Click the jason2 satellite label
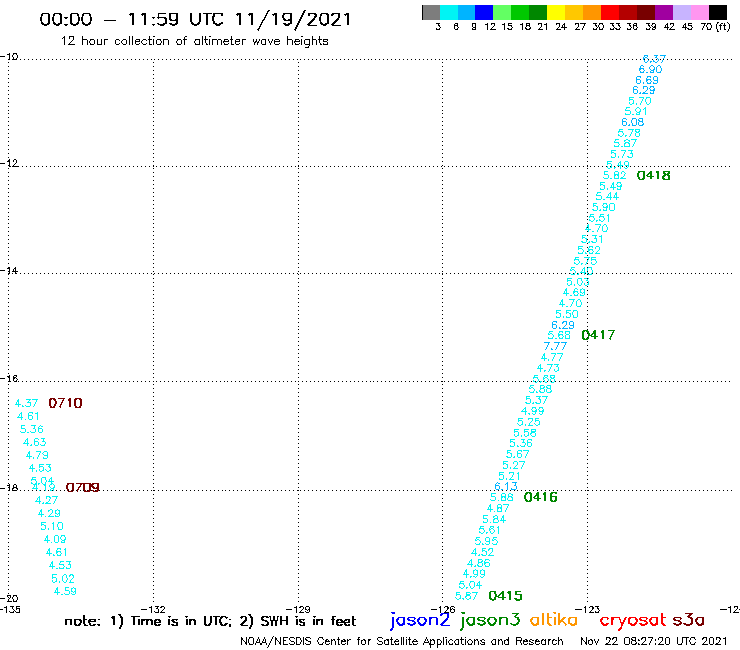The image size is (740, 650). tap(420, 620)
